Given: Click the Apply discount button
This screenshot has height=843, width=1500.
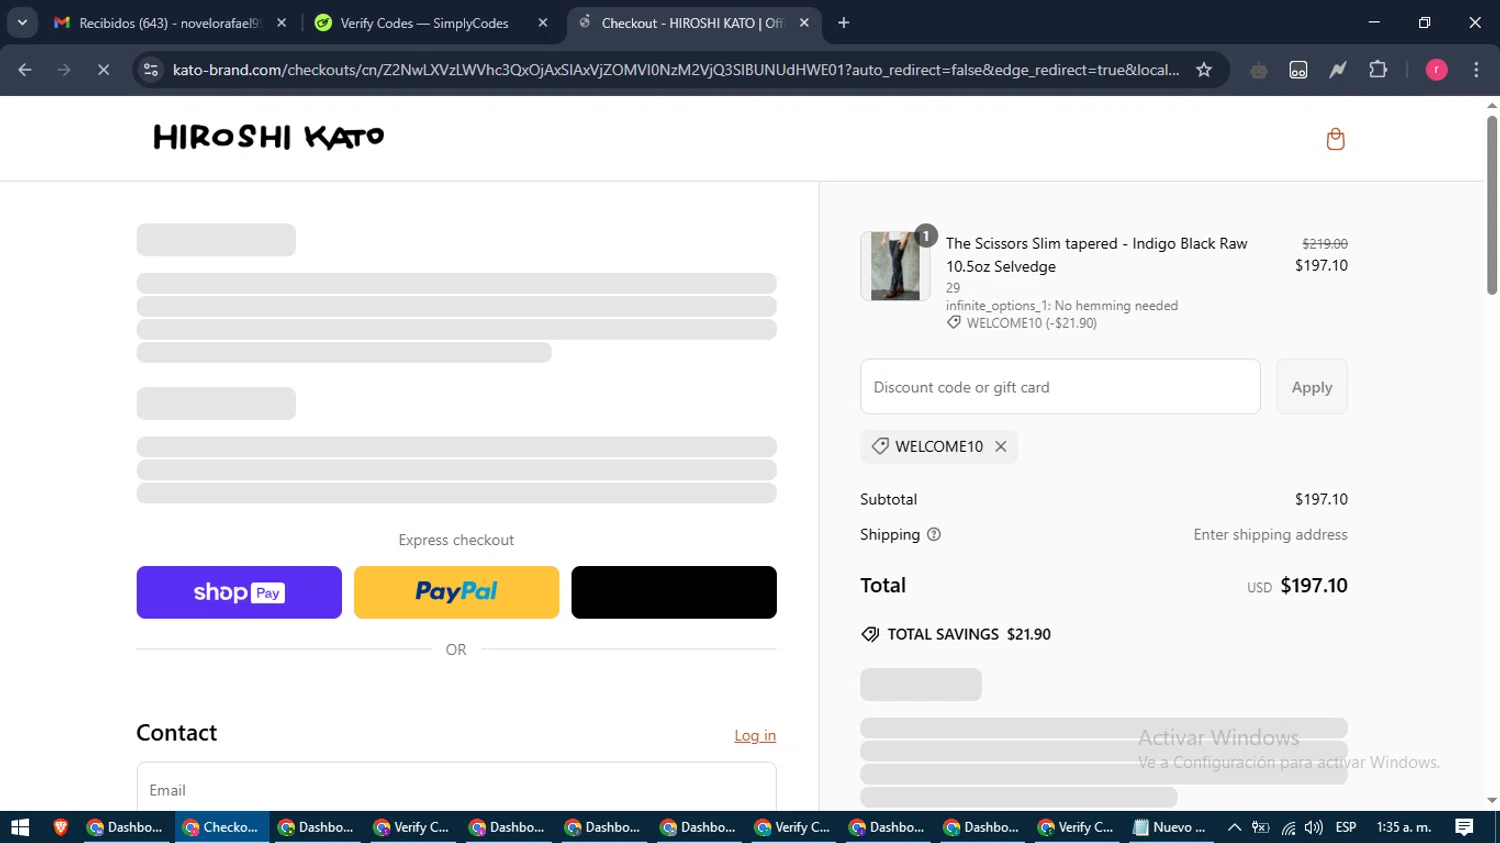Looking at the screenshot, I should pyautogui.click(x=1311, y=387).
